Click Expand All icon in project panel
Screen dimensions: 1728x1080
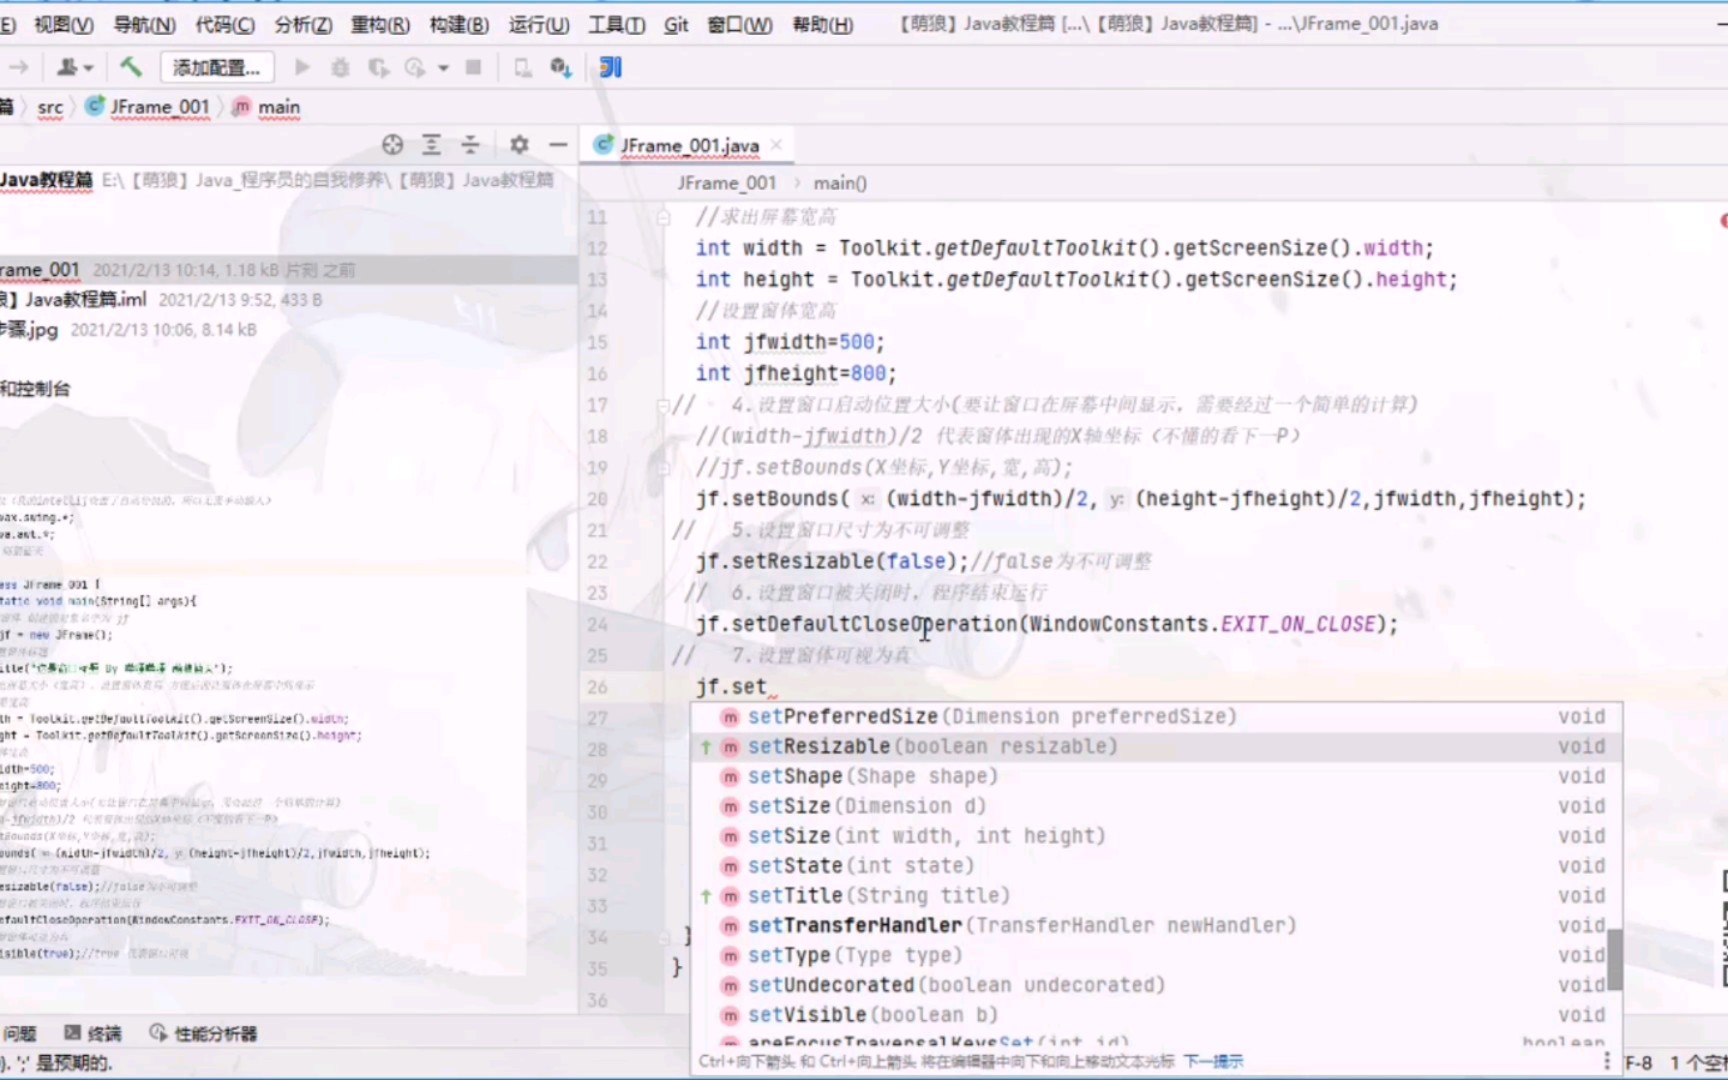coord(431,145)
